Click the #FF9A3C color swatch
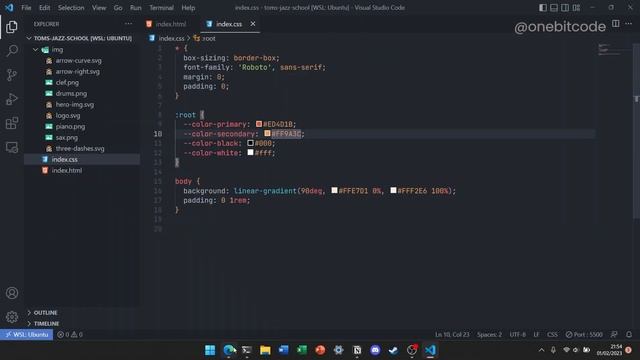This screenshot has width=640, height=360. 267,133
